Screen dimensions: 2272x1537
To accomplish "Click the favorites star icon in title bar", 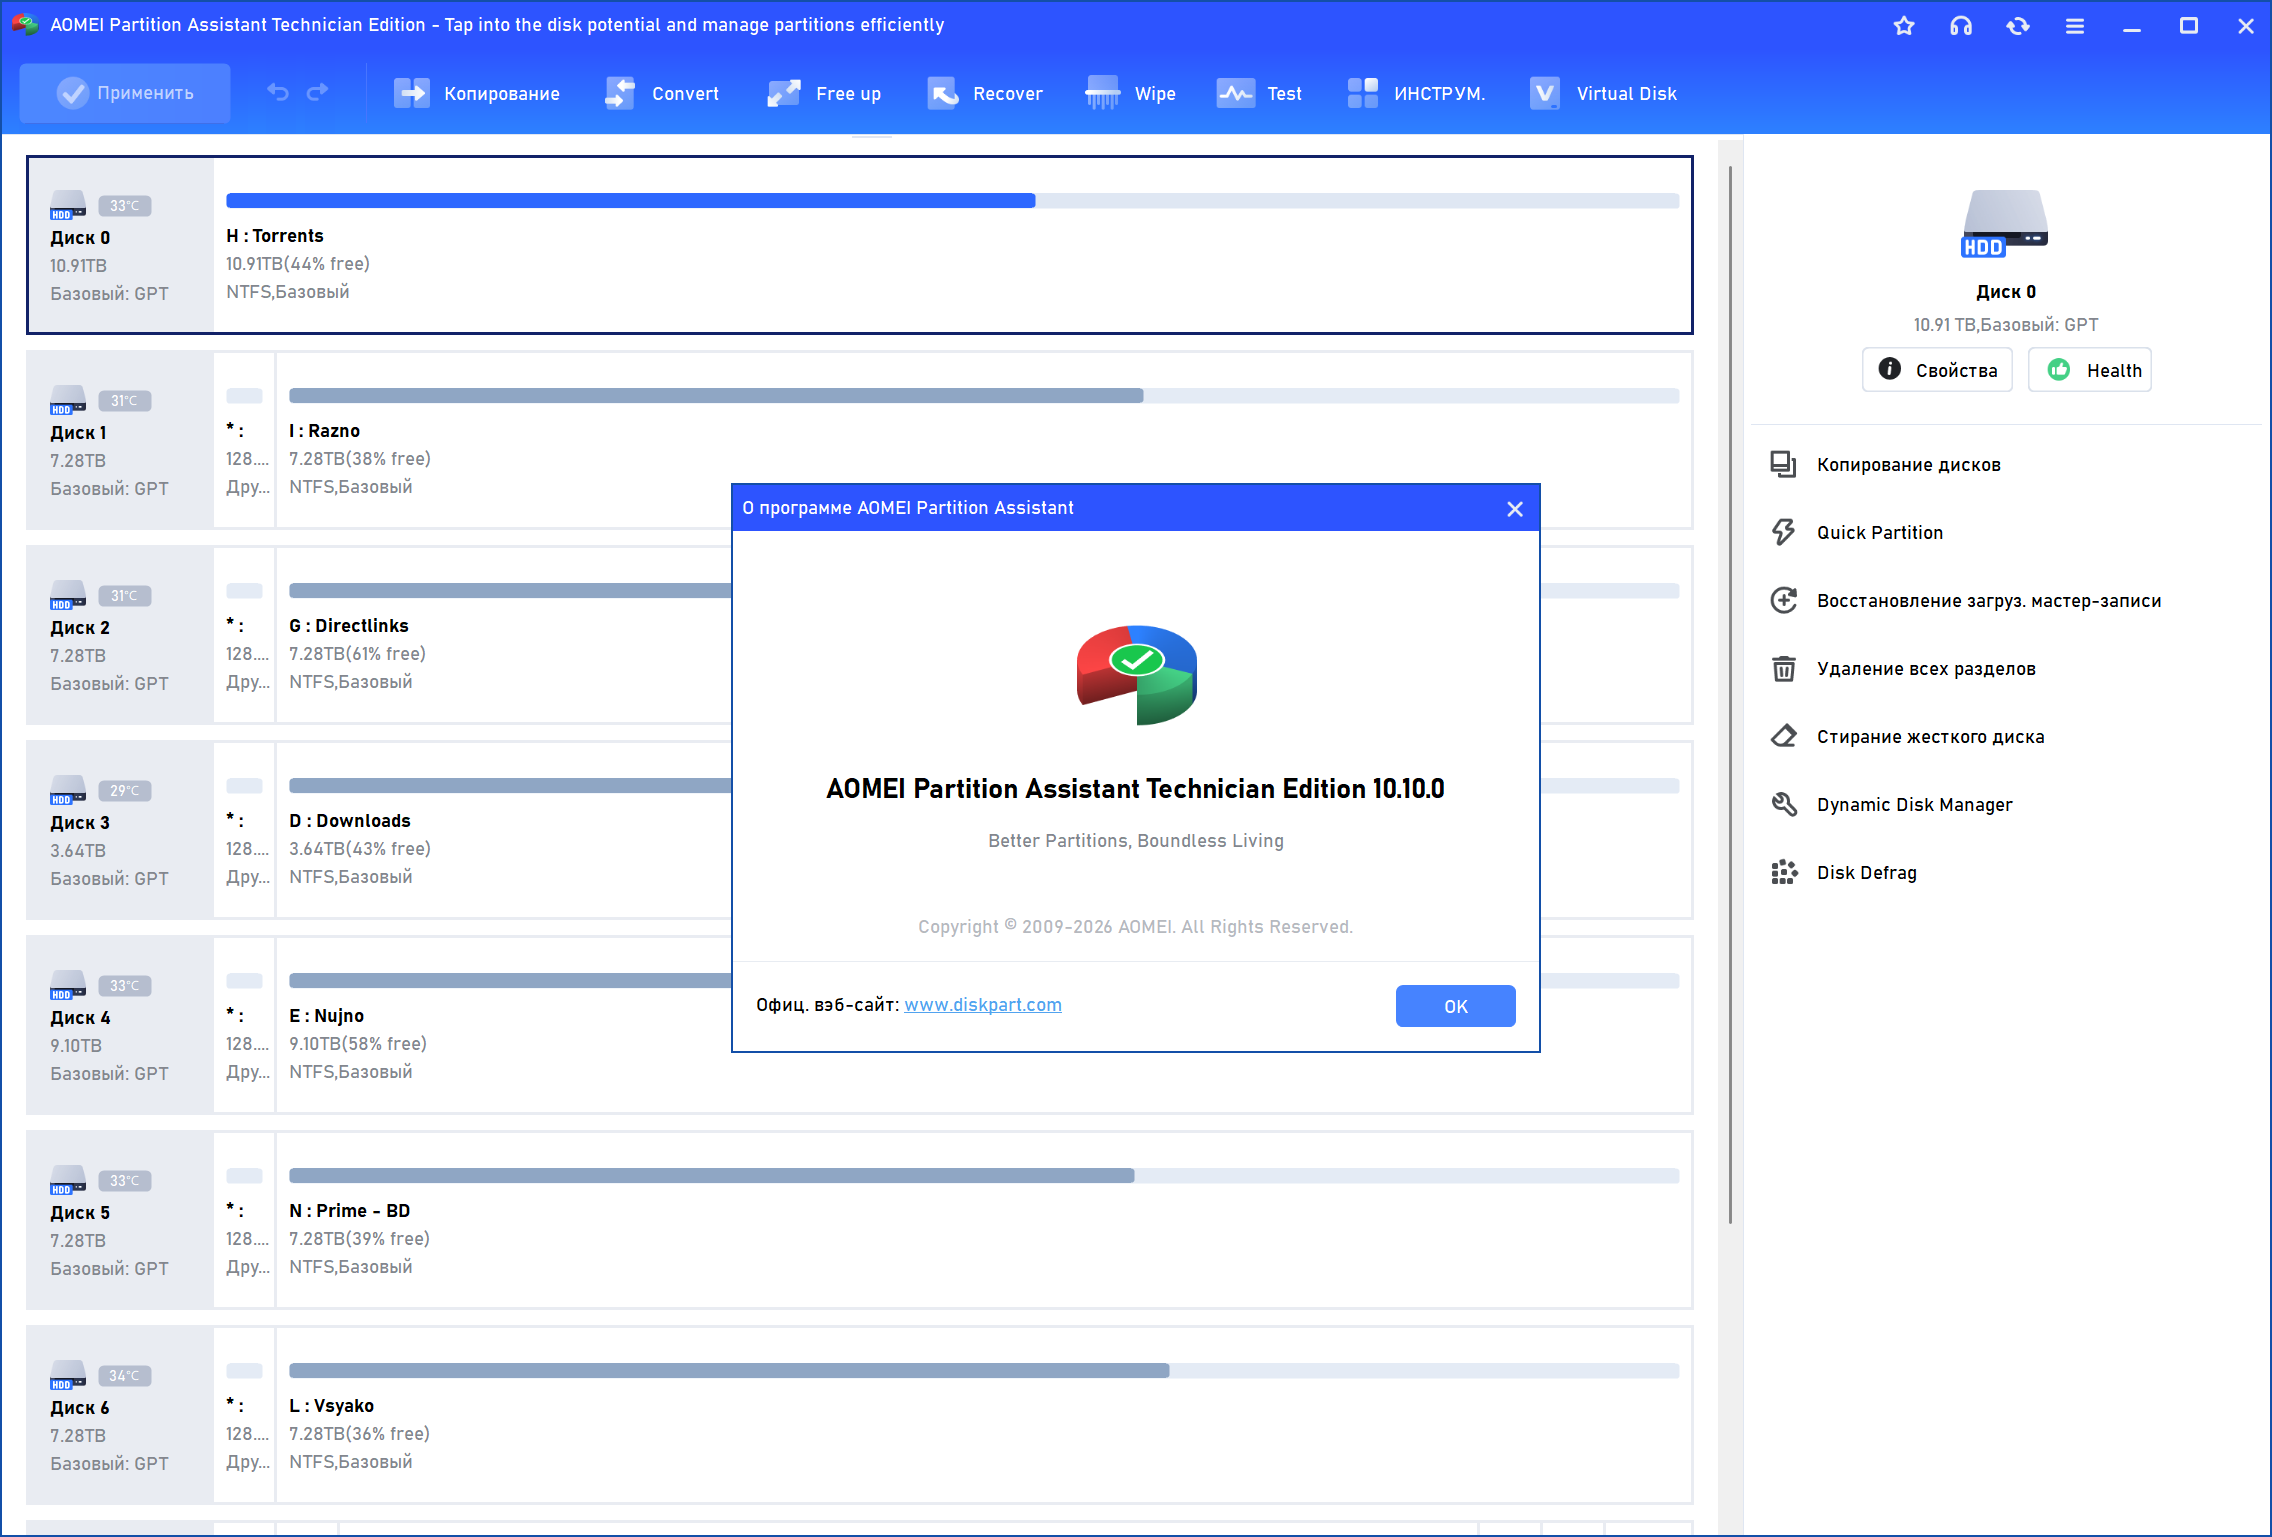I will pyautogui.click(x=1904, y=26).
